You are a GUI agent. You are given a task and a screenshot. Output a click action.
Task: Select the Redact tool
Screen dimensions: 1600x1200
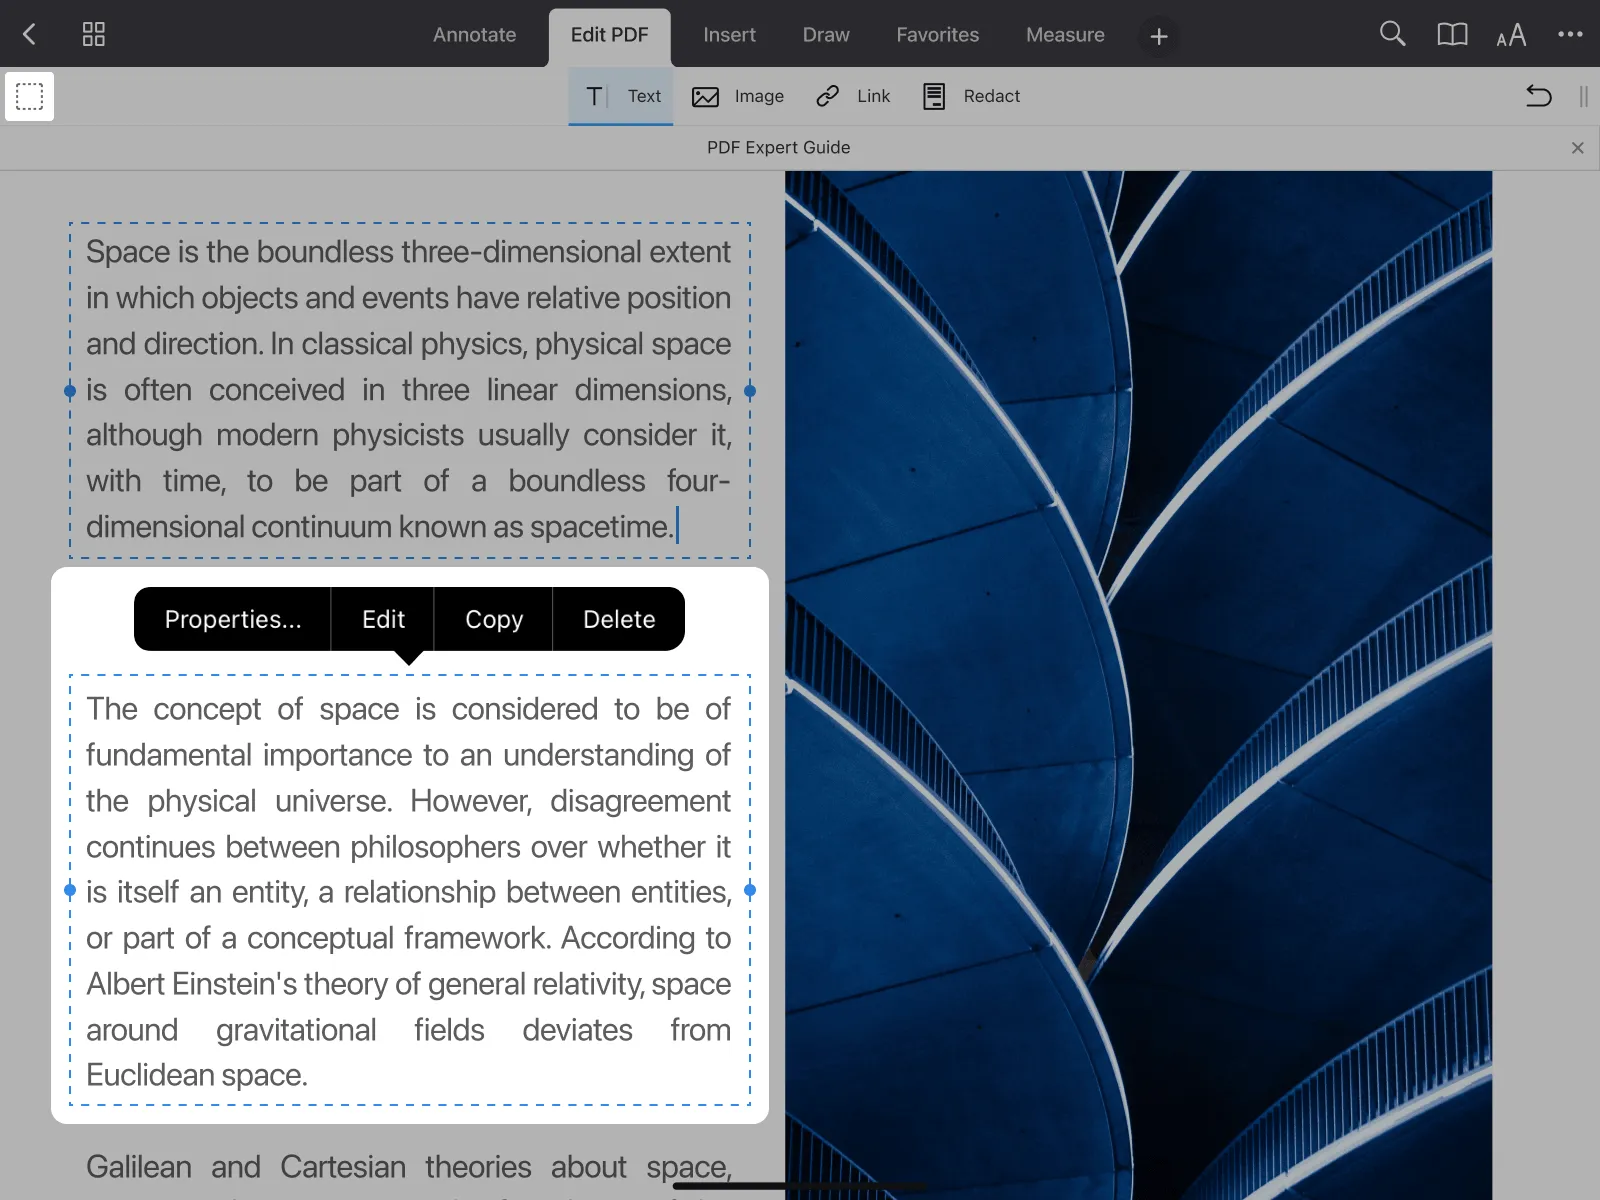pyautogui.click(x=969, y=96)
